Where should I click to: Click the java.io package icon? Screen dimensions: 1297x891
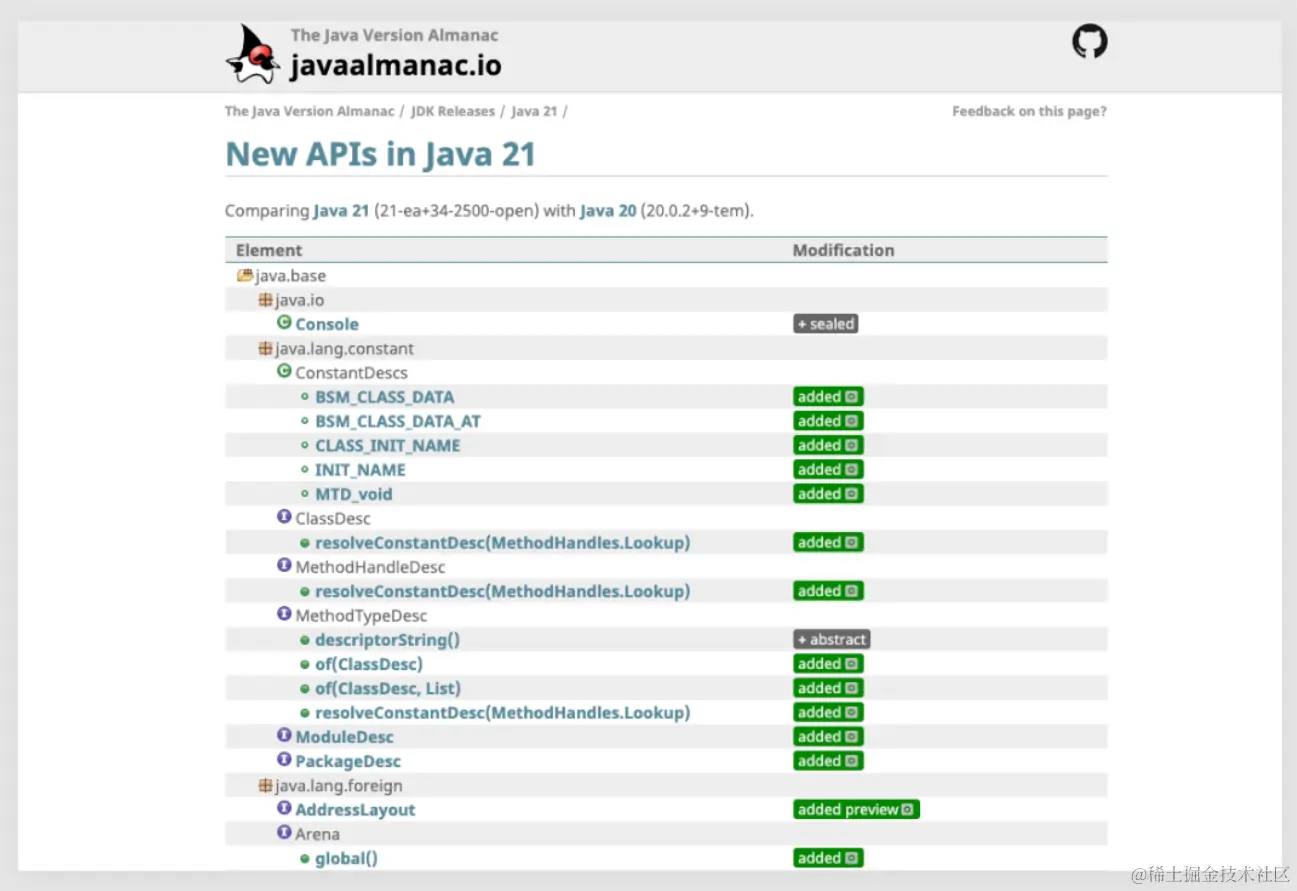265,299
